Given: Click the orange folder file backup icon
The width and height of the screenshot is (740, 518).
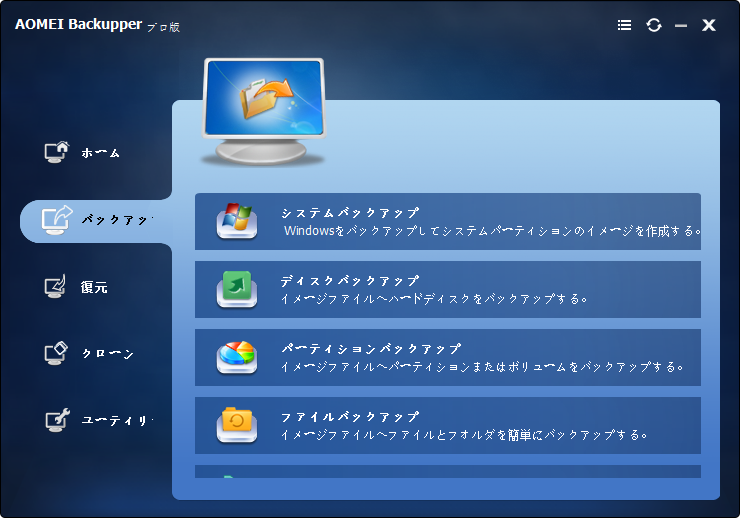Looking at the screenshot, I should tap(237, 425).
